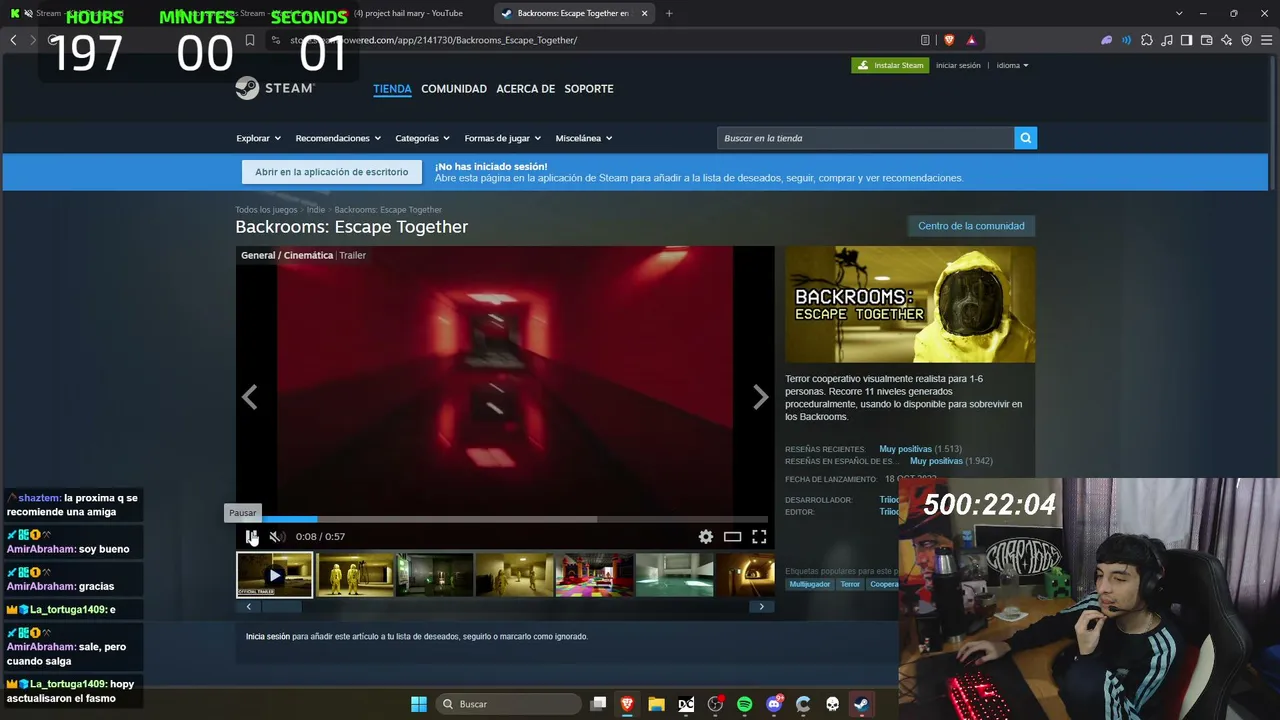Viewport: 1280px width, 720px height.
Task: Seek along the trailer progress bar
Action: click(x=505, y=519)
